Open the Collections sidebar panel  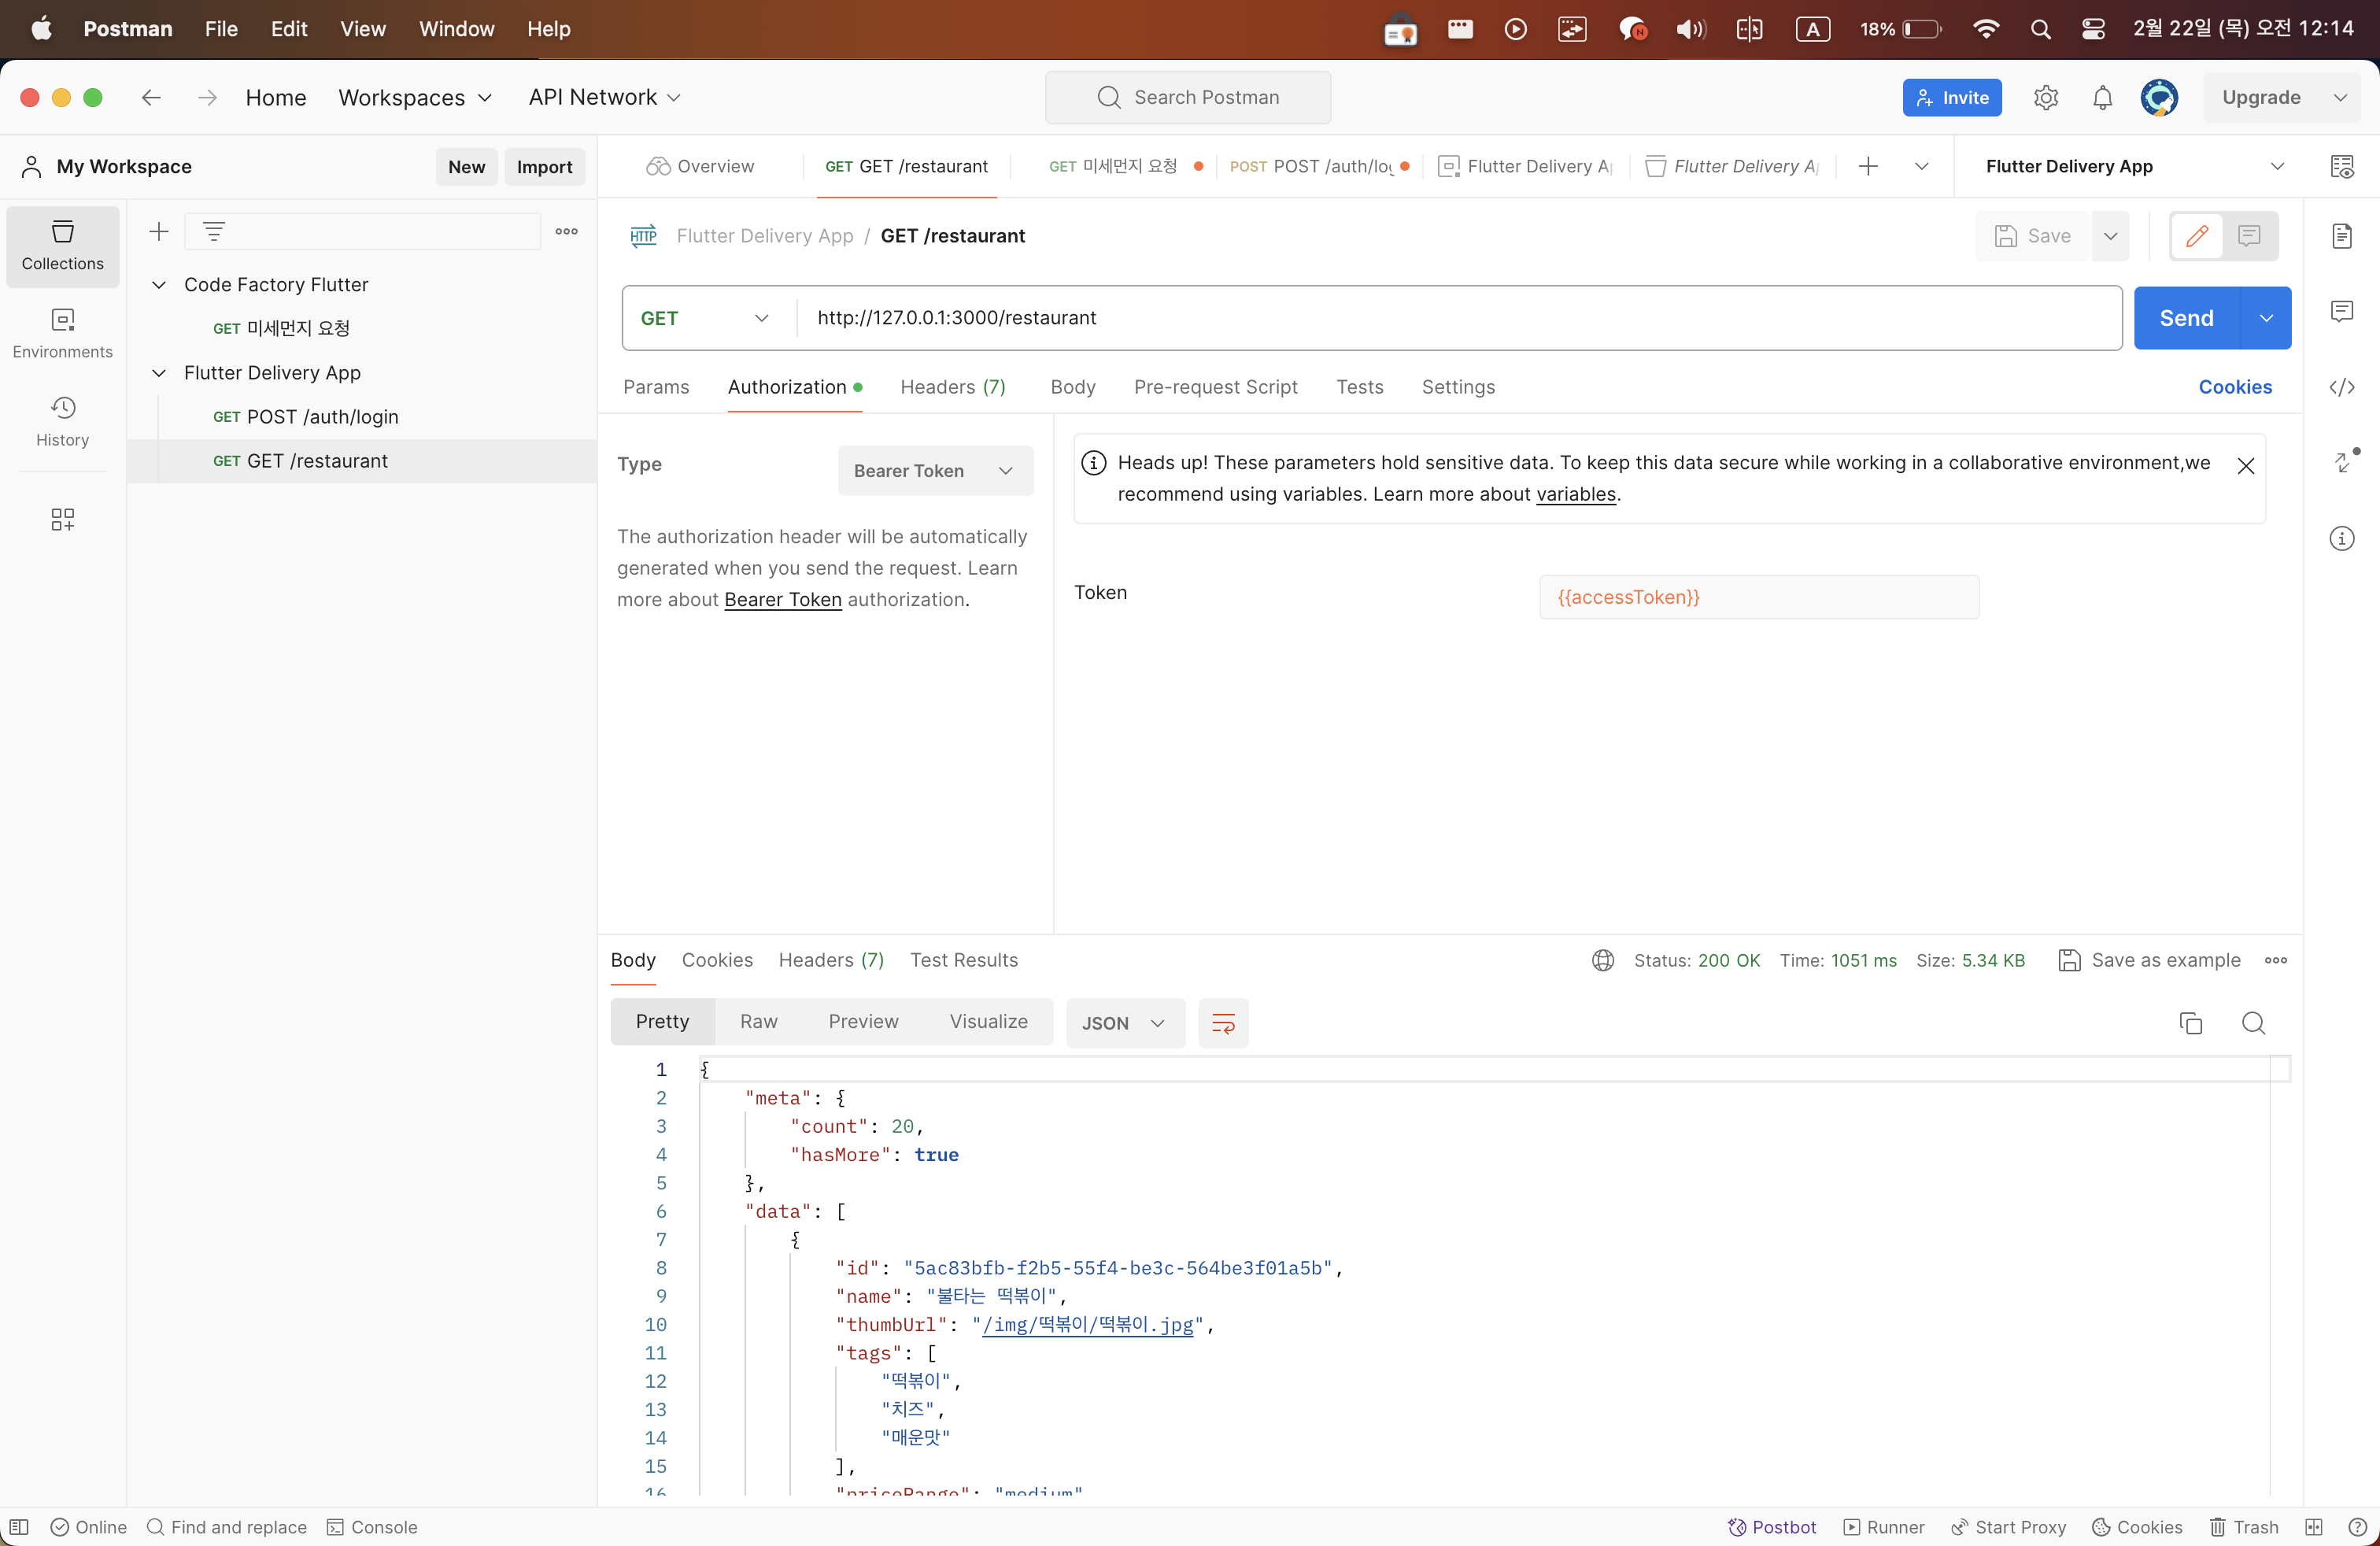coord(62,246)
